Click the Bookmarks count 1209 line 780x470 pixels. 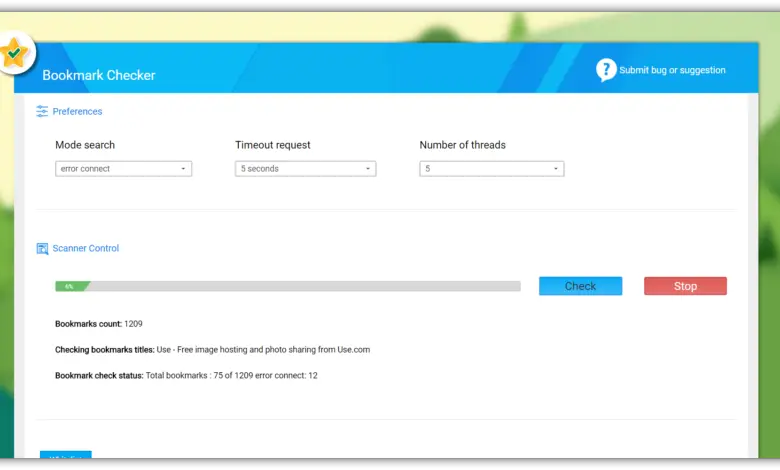click(98, 324)
